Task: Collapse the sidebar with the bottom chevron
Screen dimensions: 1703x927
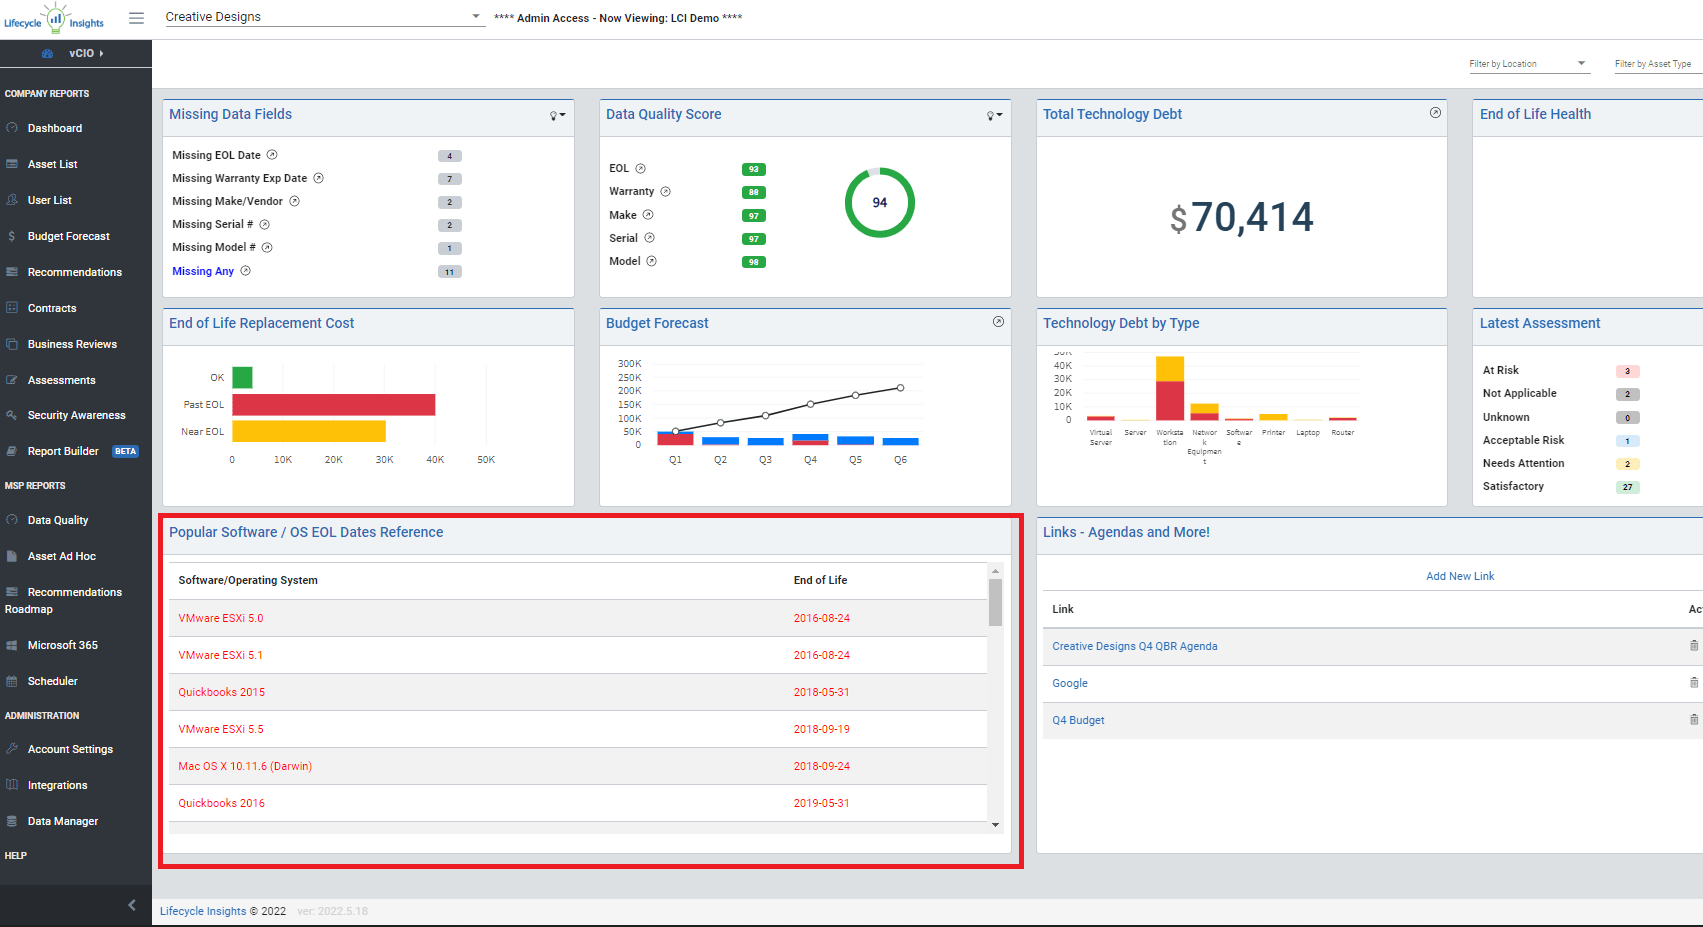Action: point(131,904)
